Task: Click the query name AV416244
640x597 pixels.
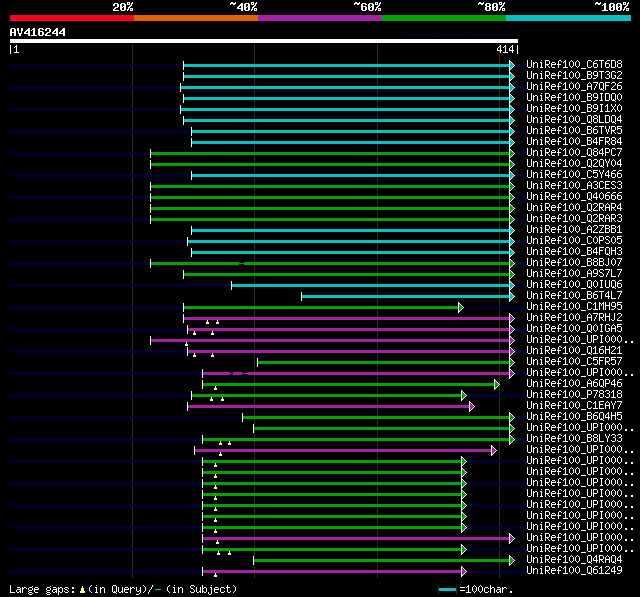Action: click(x=38, y=32)
